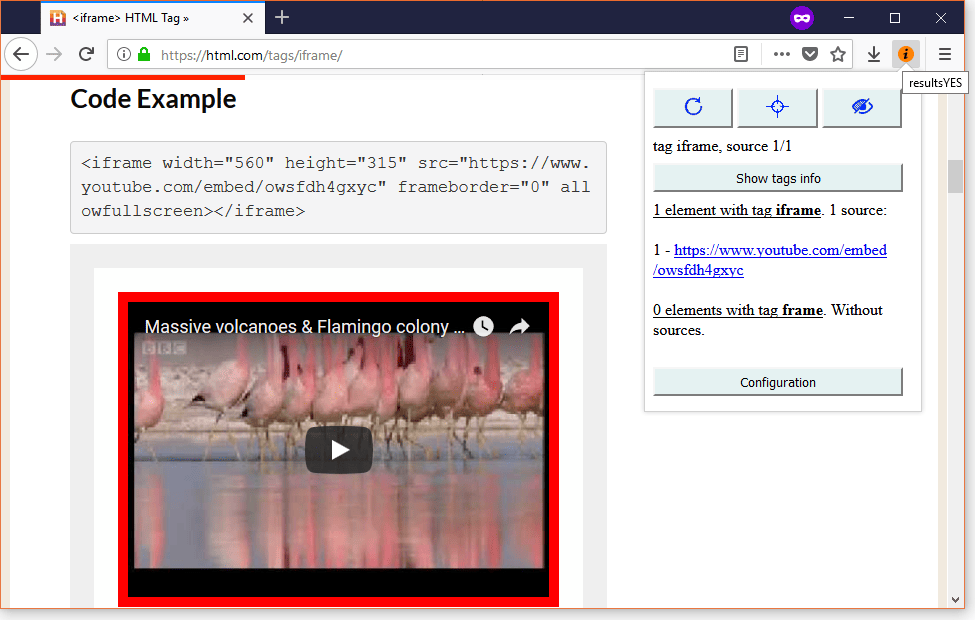
Task: Click the Watch later clock icon on video
Action: click(x=483, y=326)
